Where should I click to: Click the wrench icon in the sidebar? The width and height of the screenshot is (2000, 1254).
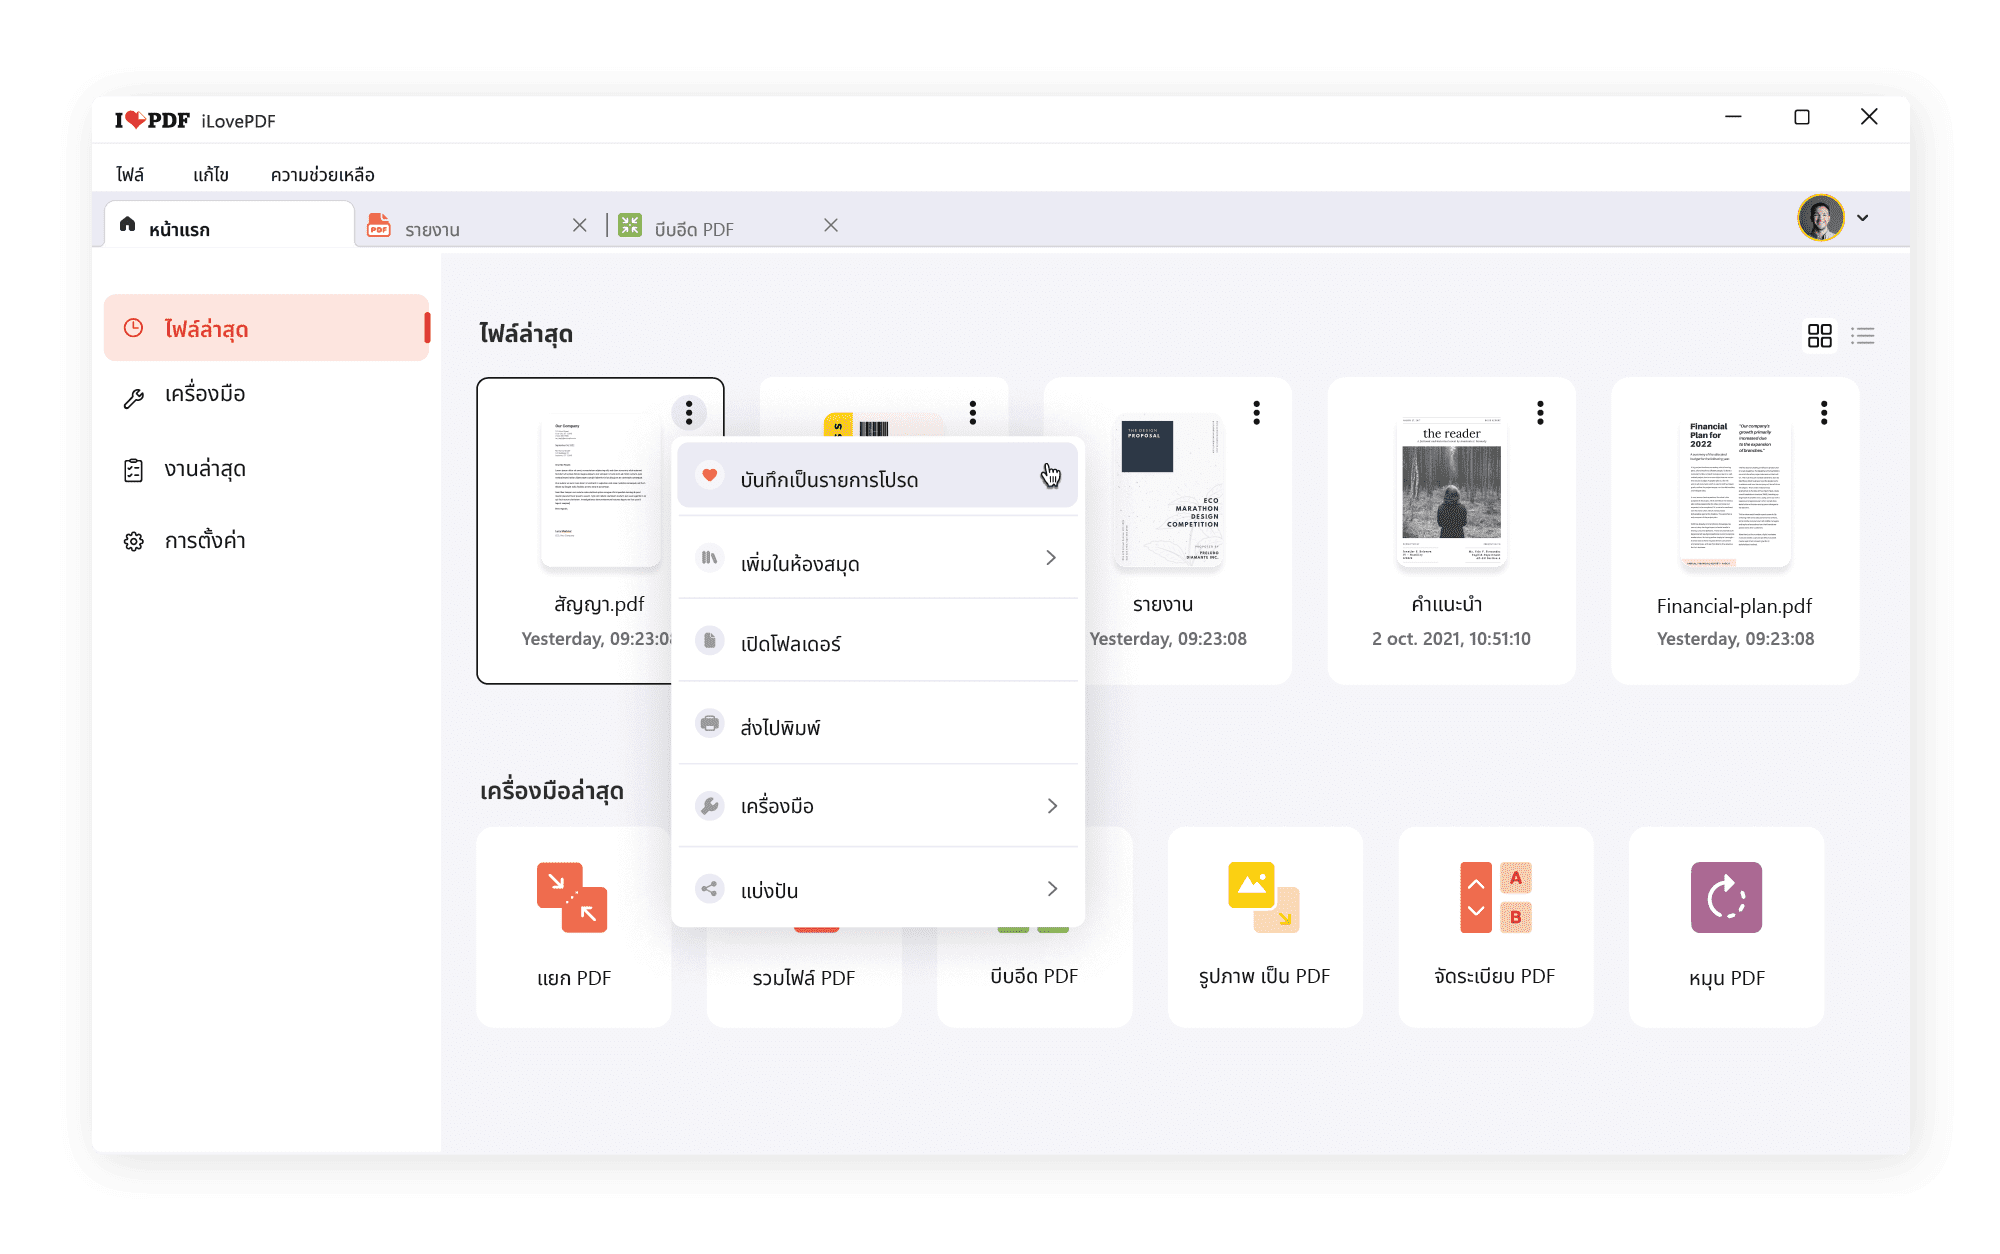[133, 398]
